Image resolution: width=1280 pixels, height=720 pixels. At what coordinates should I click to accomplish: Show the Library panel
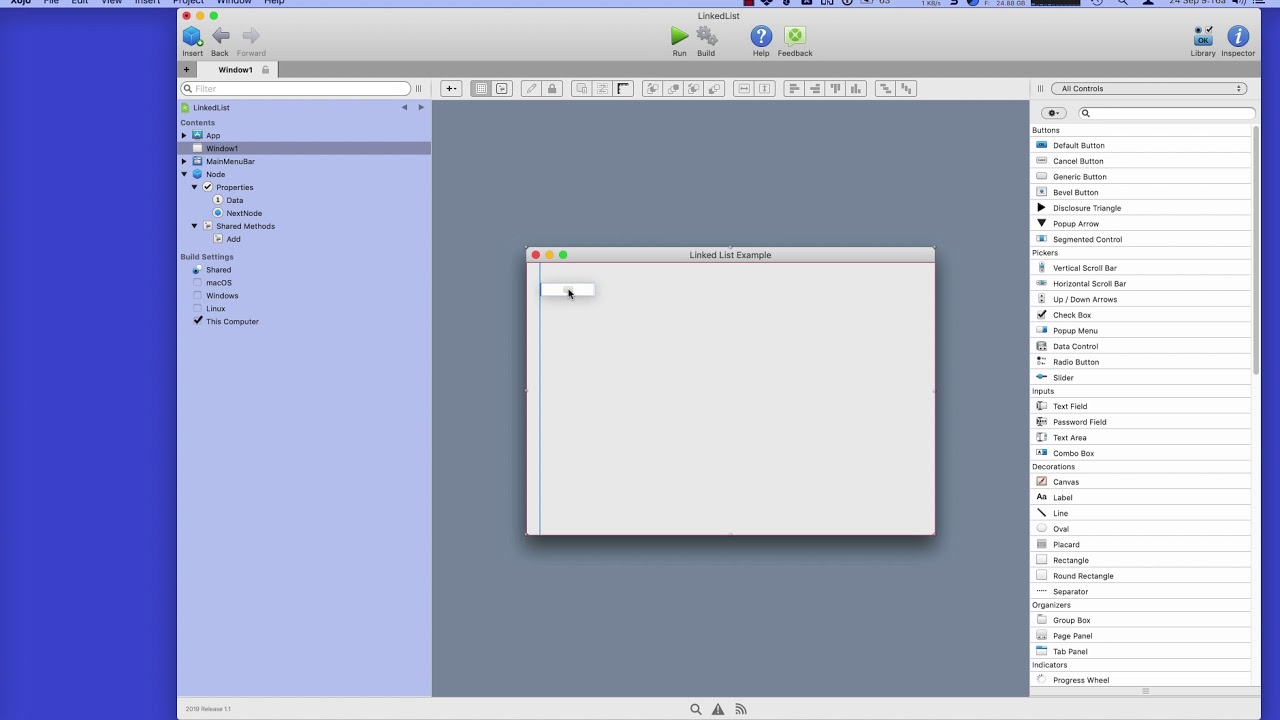[x=1203, y=37]
